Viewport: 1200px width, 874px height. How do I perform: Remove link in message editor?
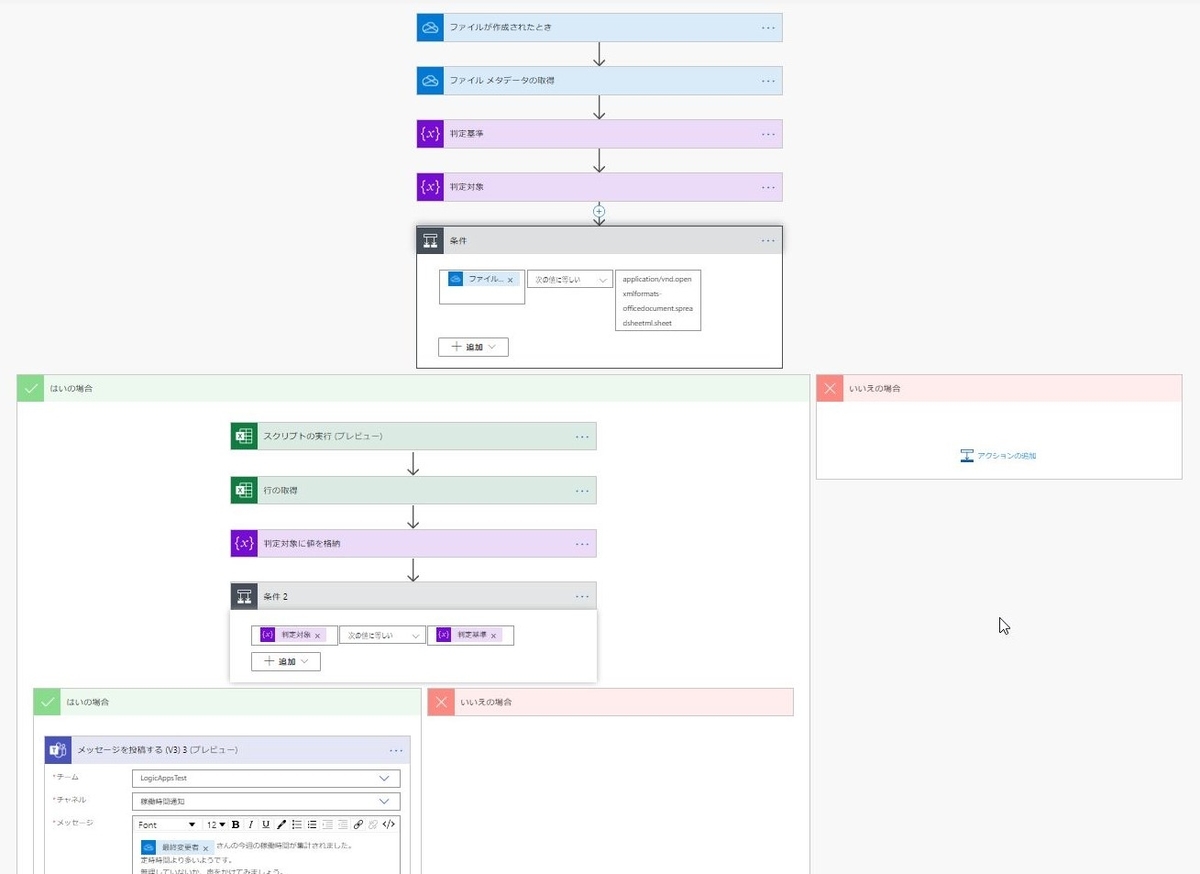pyautogui.click(x=373, y=825)
